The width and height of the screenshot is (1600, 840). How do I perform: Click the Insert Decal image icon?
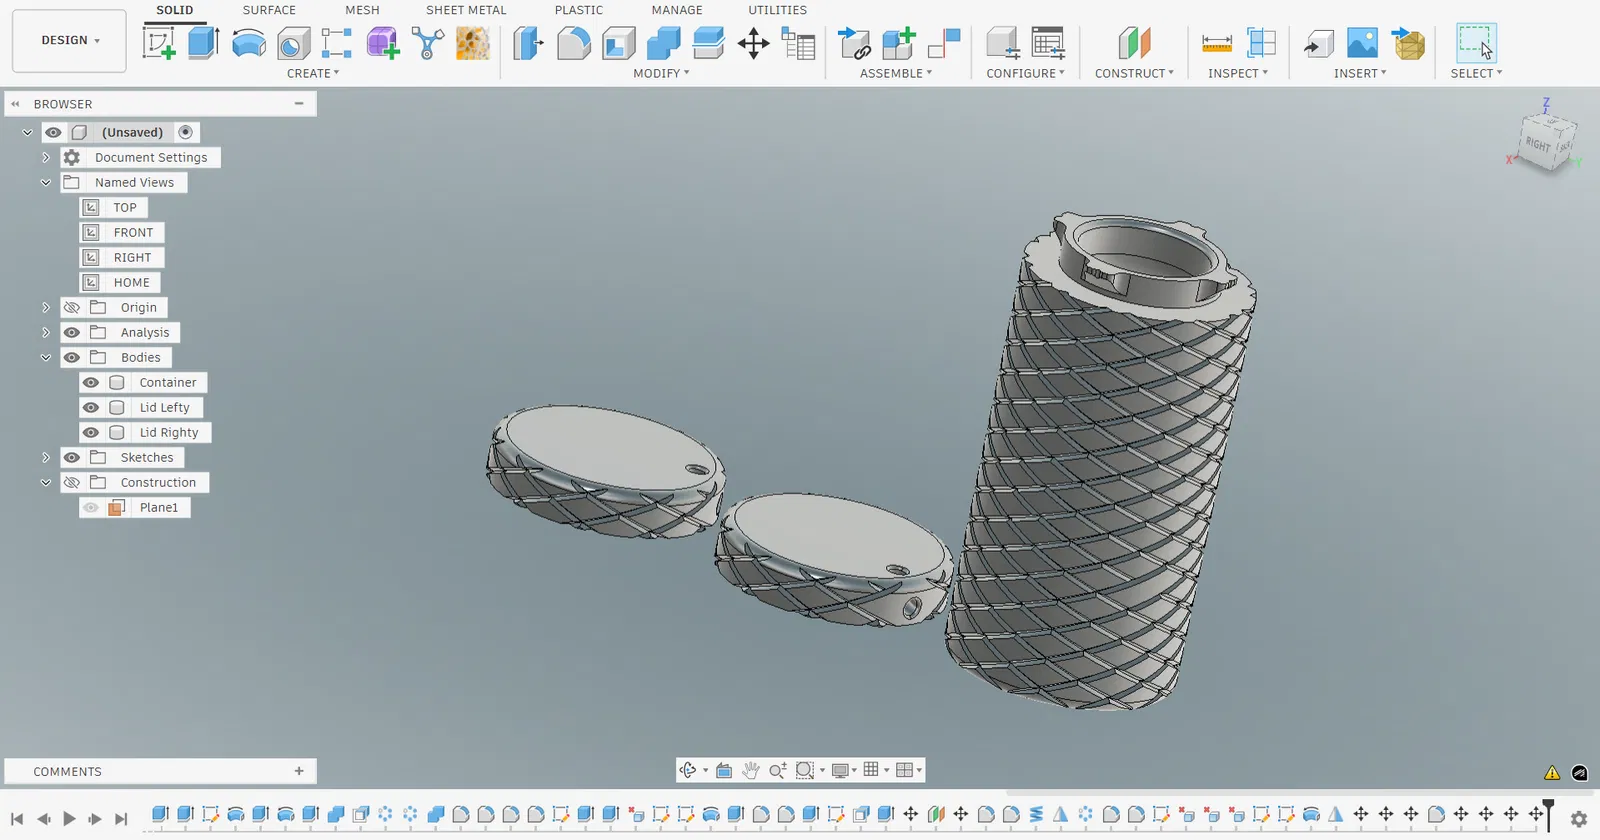pos(1362,44)
